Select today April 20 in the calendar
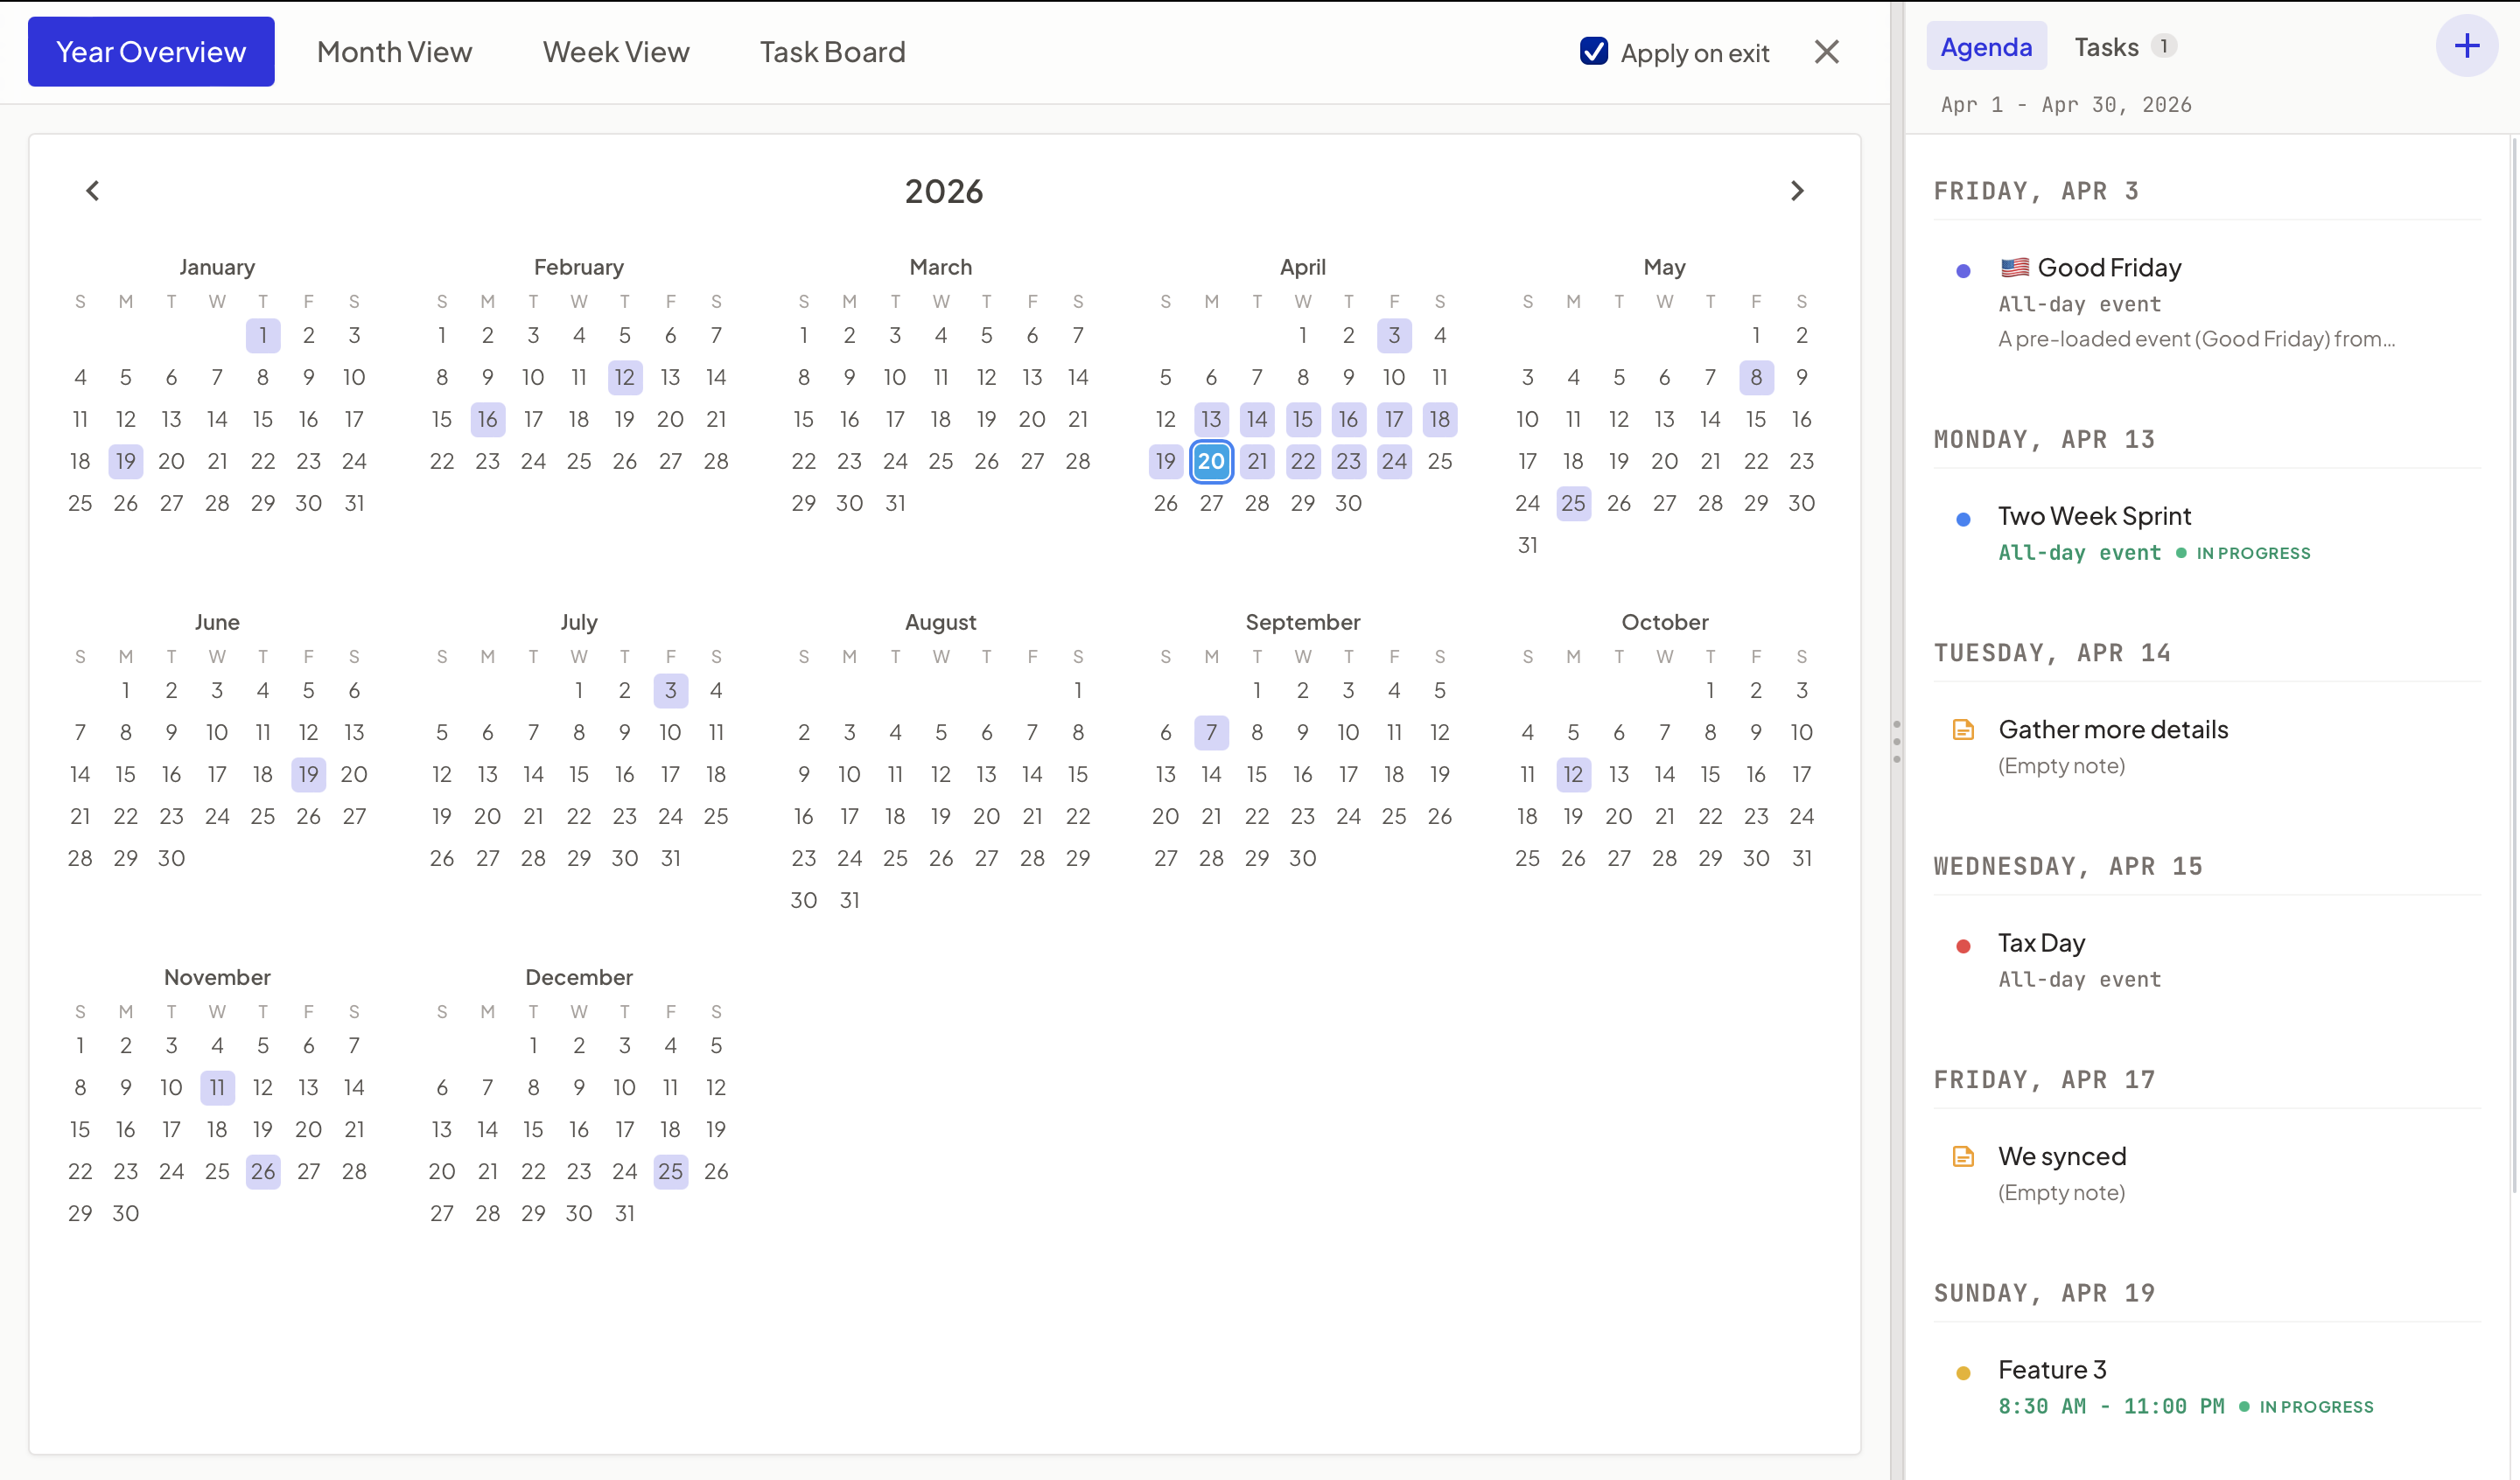Viewport: 2520px width, 1480px height. (x=1211, y=461)
